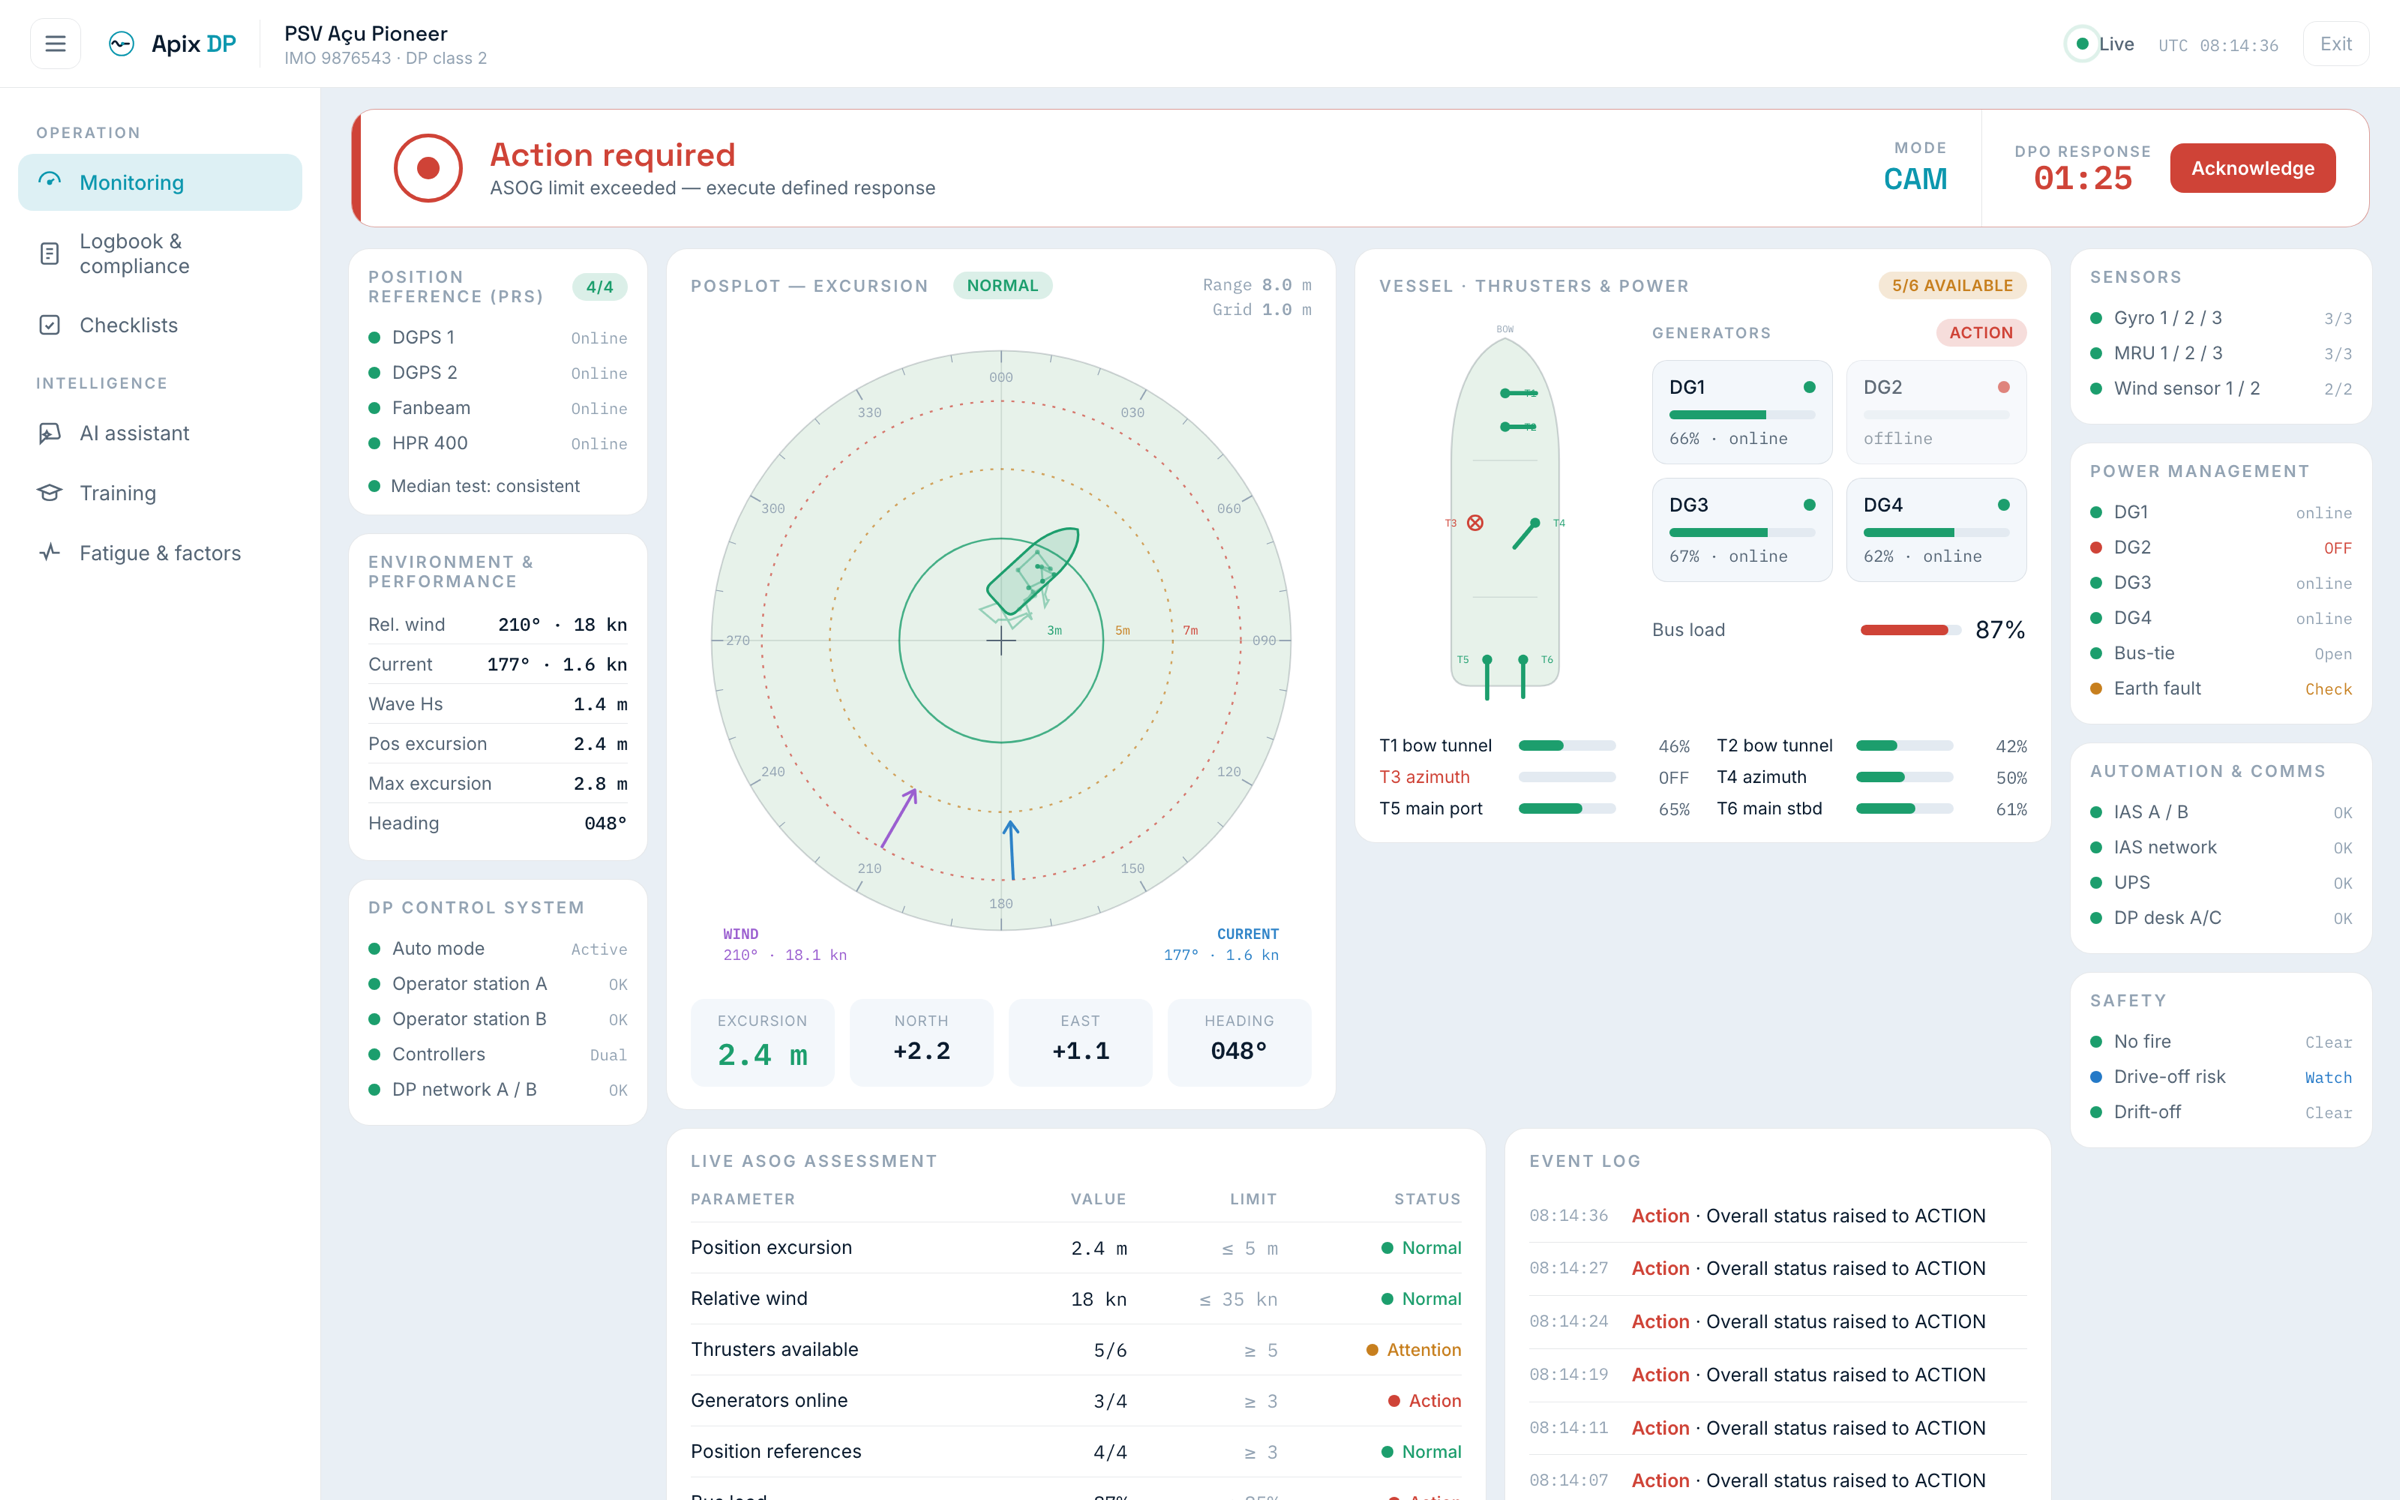Click the T6 main stbd thruster marker
2400x1500 pixels.
point(1523,677)
